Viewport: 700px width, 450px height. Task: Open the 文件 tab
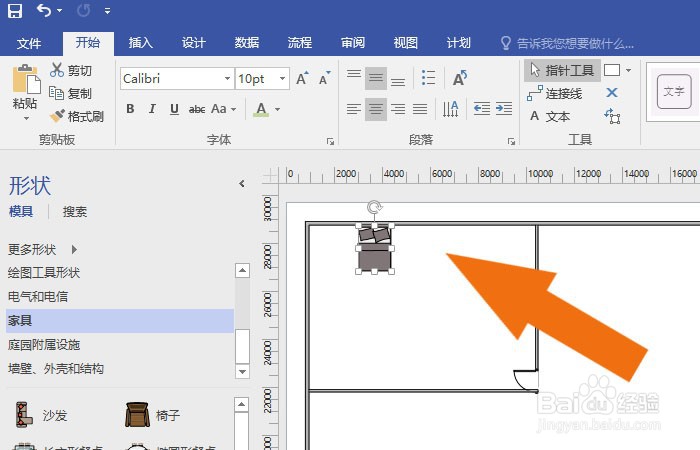pyautogui.click(x=29, y=43)
